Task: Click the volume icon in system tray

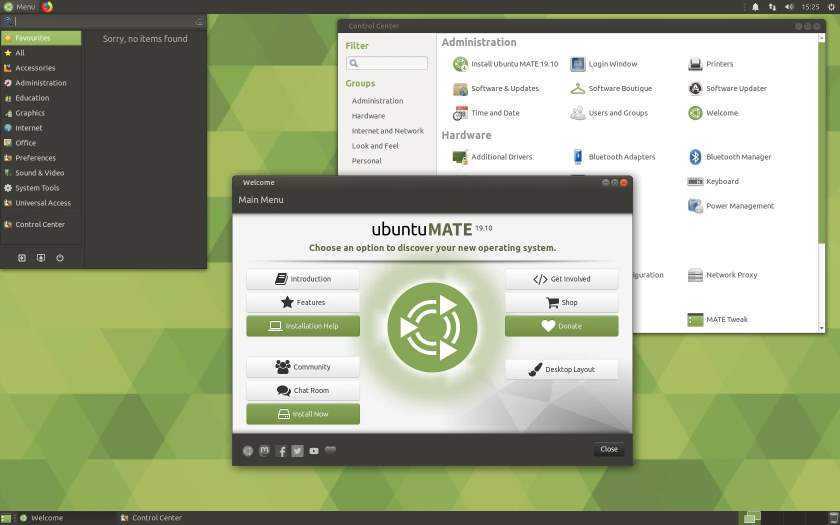Action: pyautogui.click(x=789, y=7)
